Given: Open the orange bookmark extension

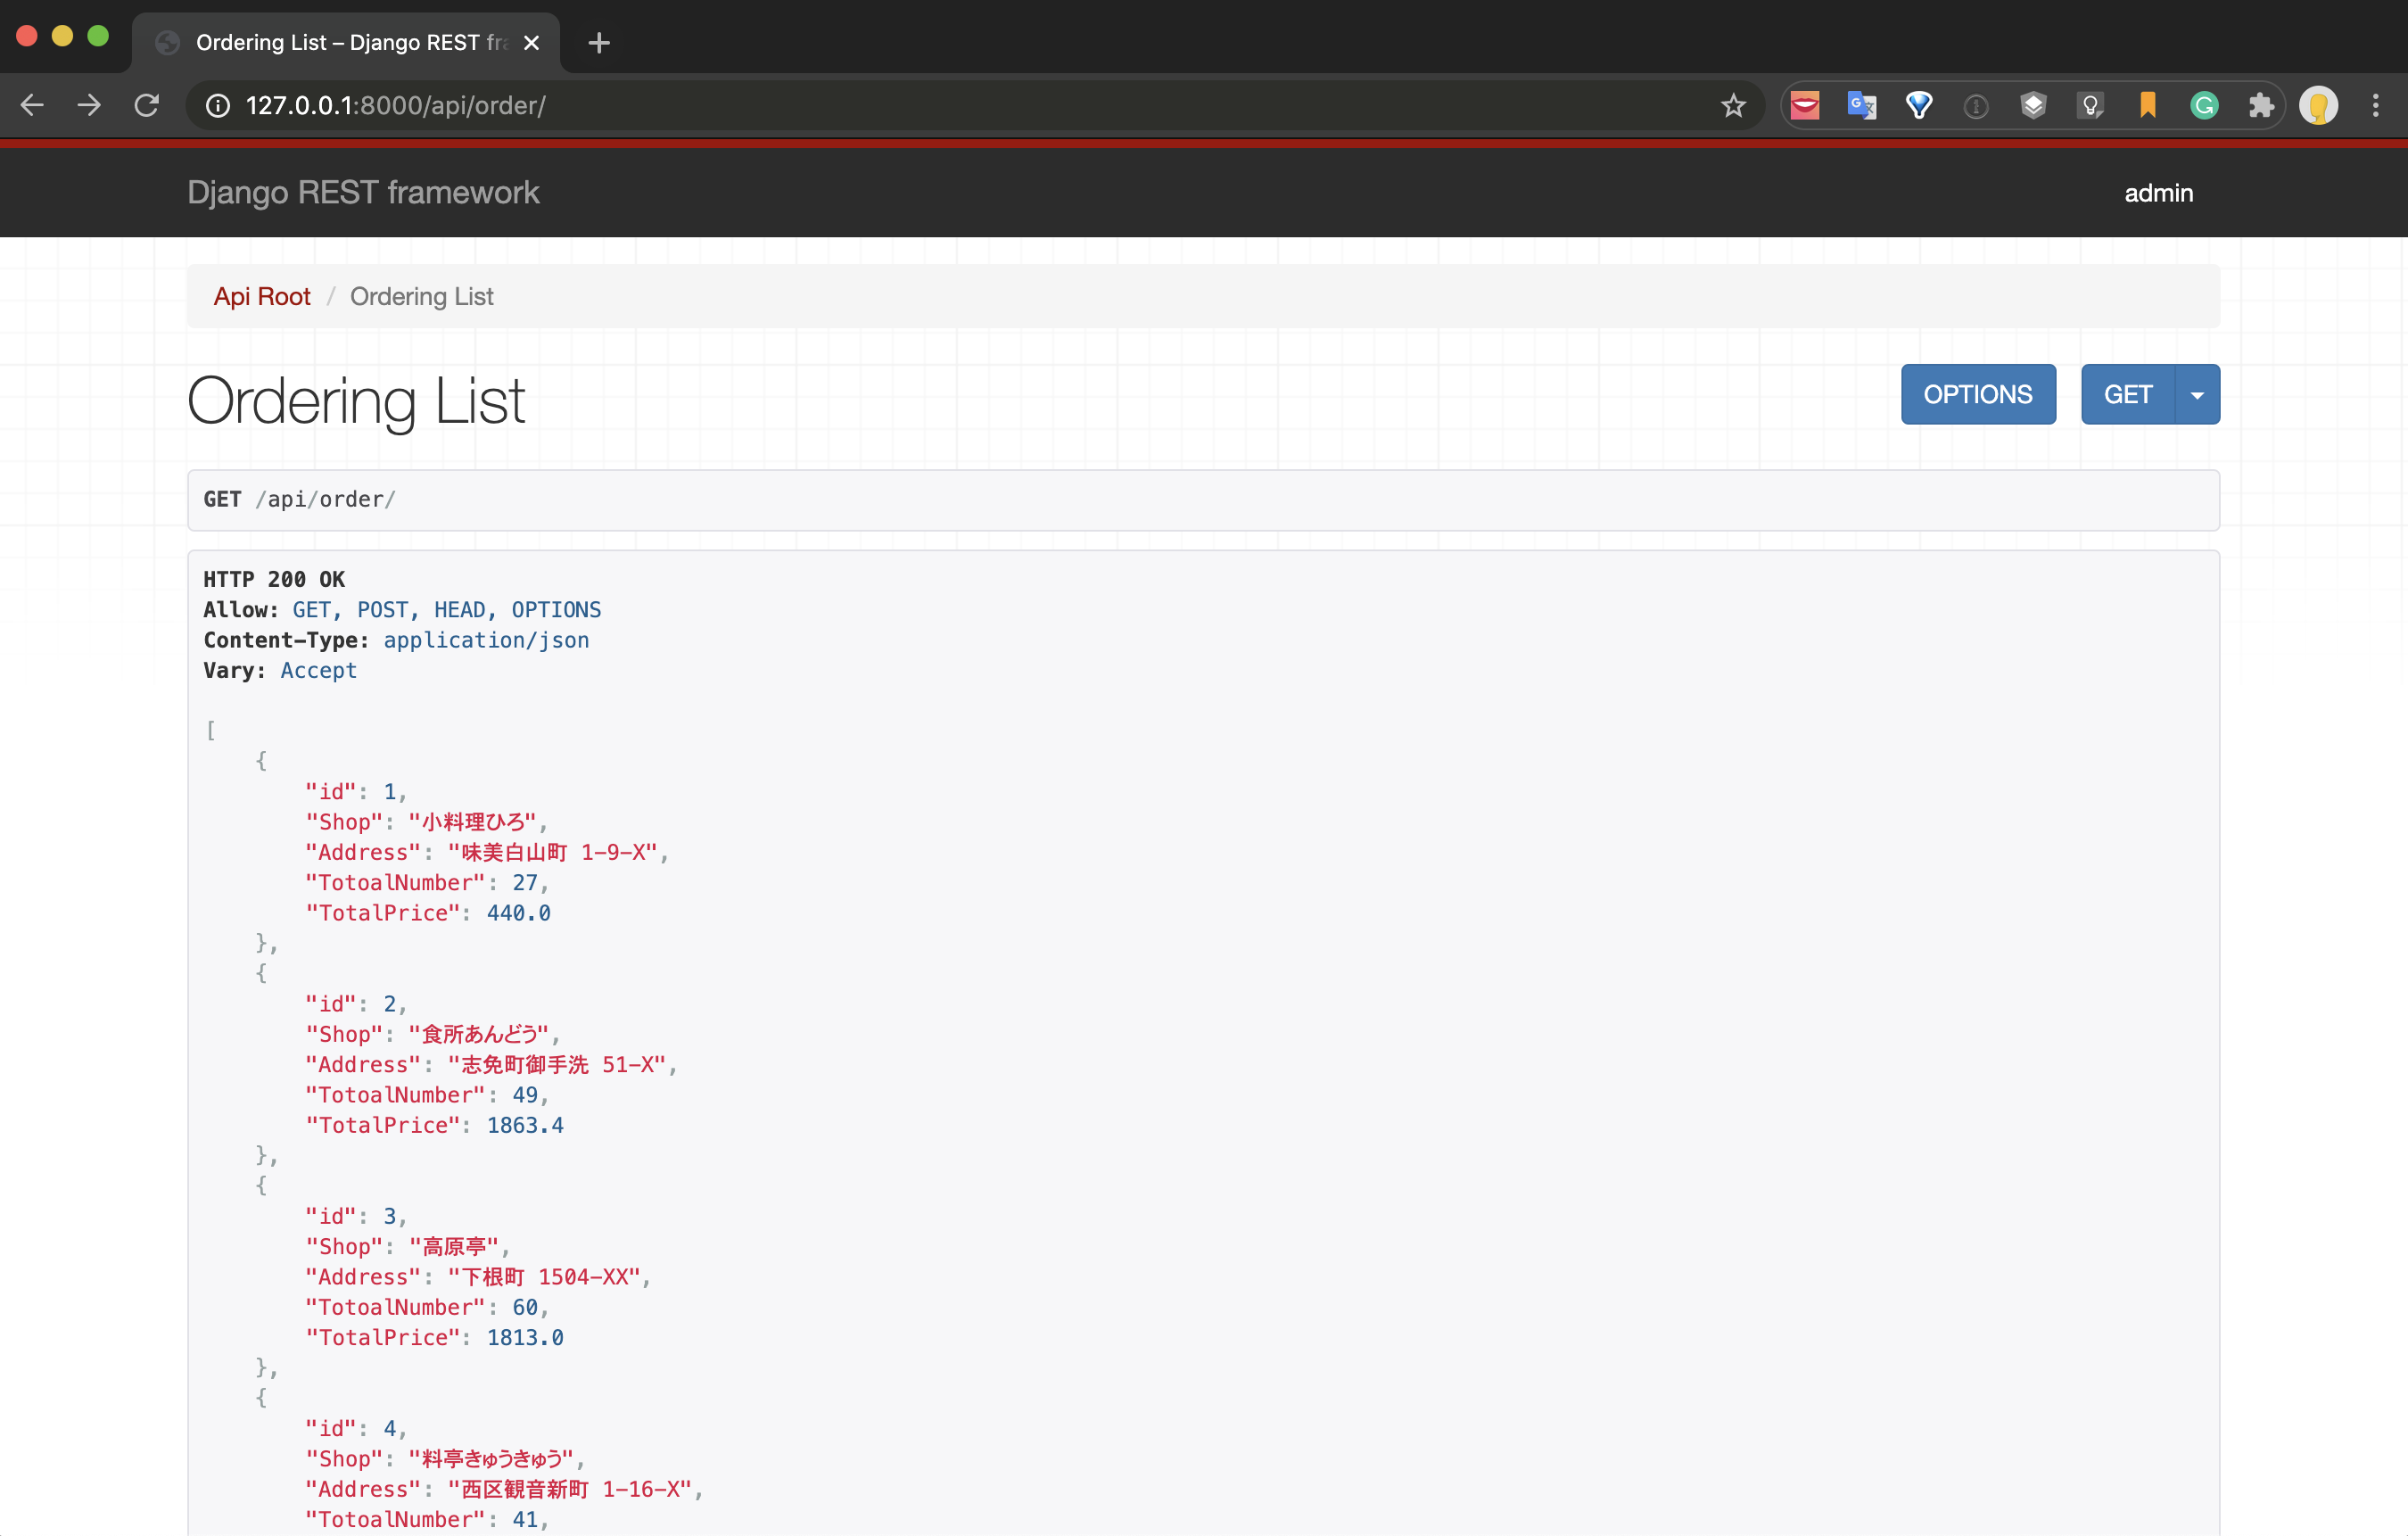Looking at the screenshot, I should pyautogui.click(x=2148, y=105).
